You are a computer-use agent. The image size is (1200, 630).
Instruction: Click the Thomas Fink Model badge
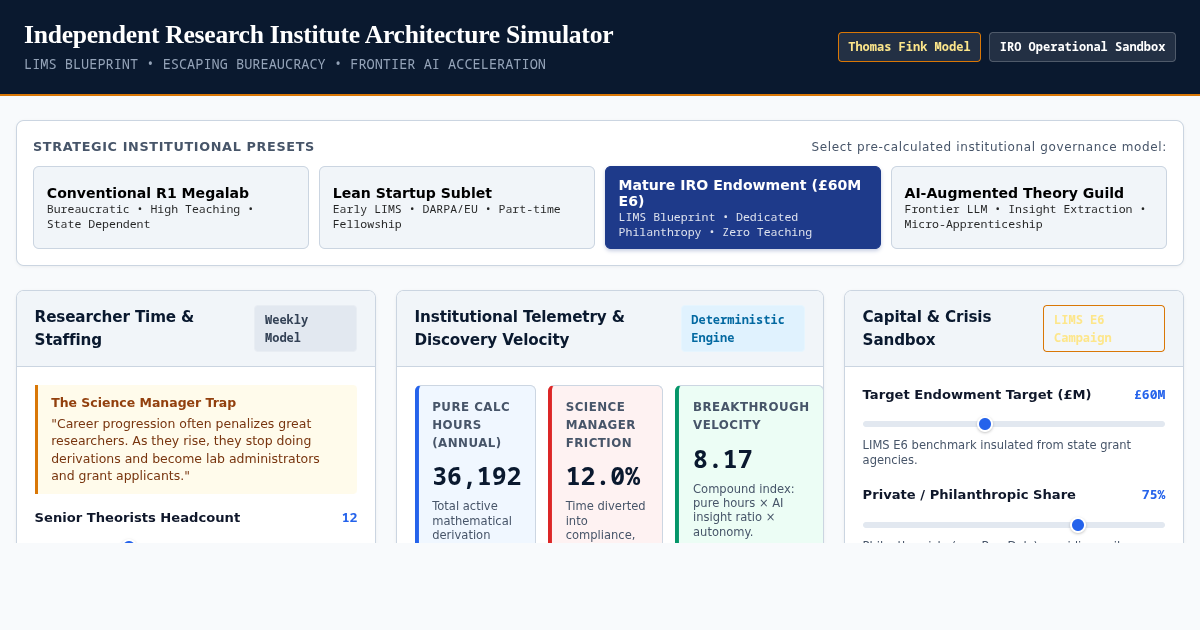point(909,47)
